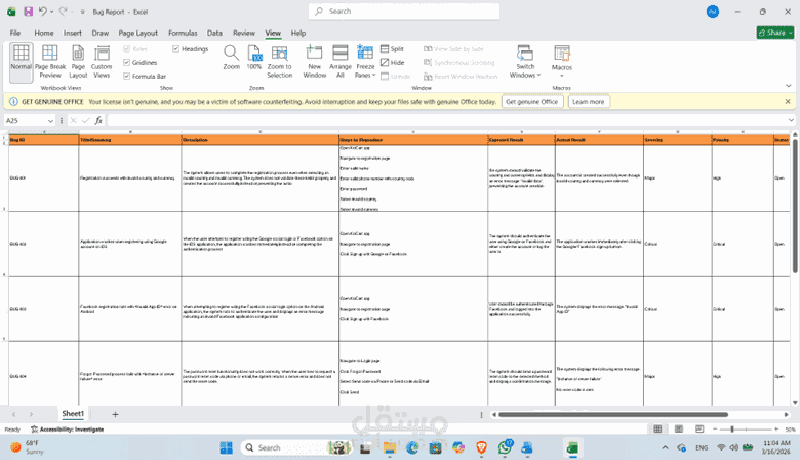Open Custom Views dialog

102,62
